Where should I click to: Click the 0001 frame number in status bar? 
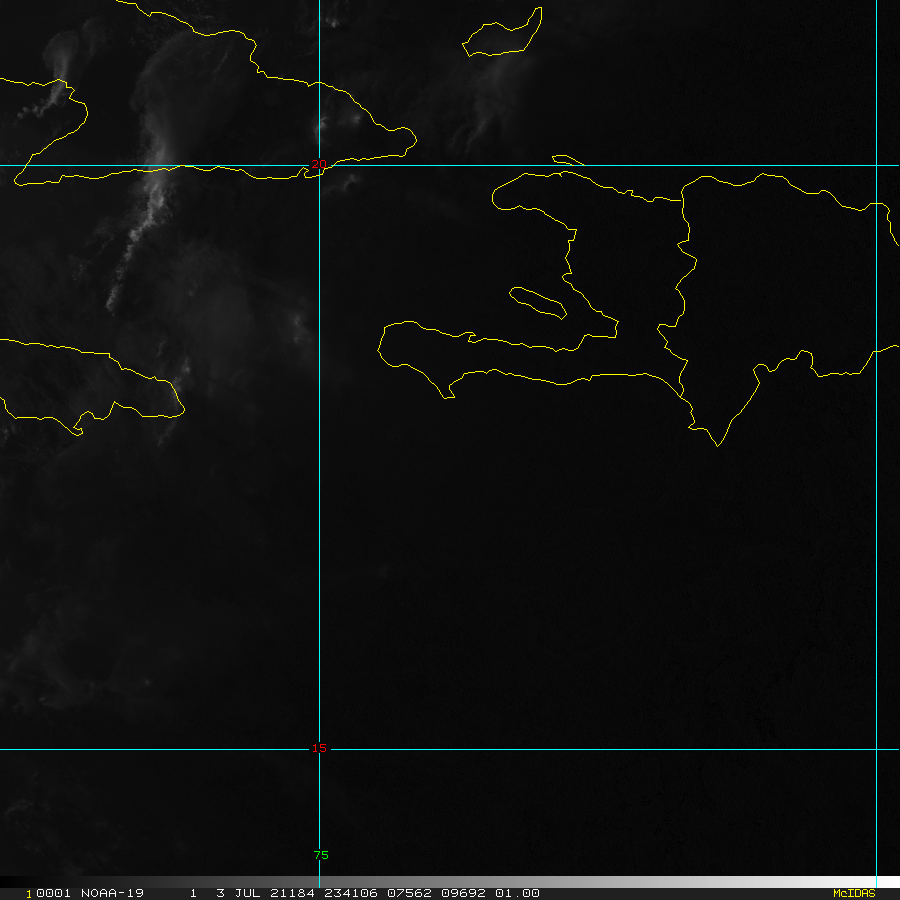(42, 893)
